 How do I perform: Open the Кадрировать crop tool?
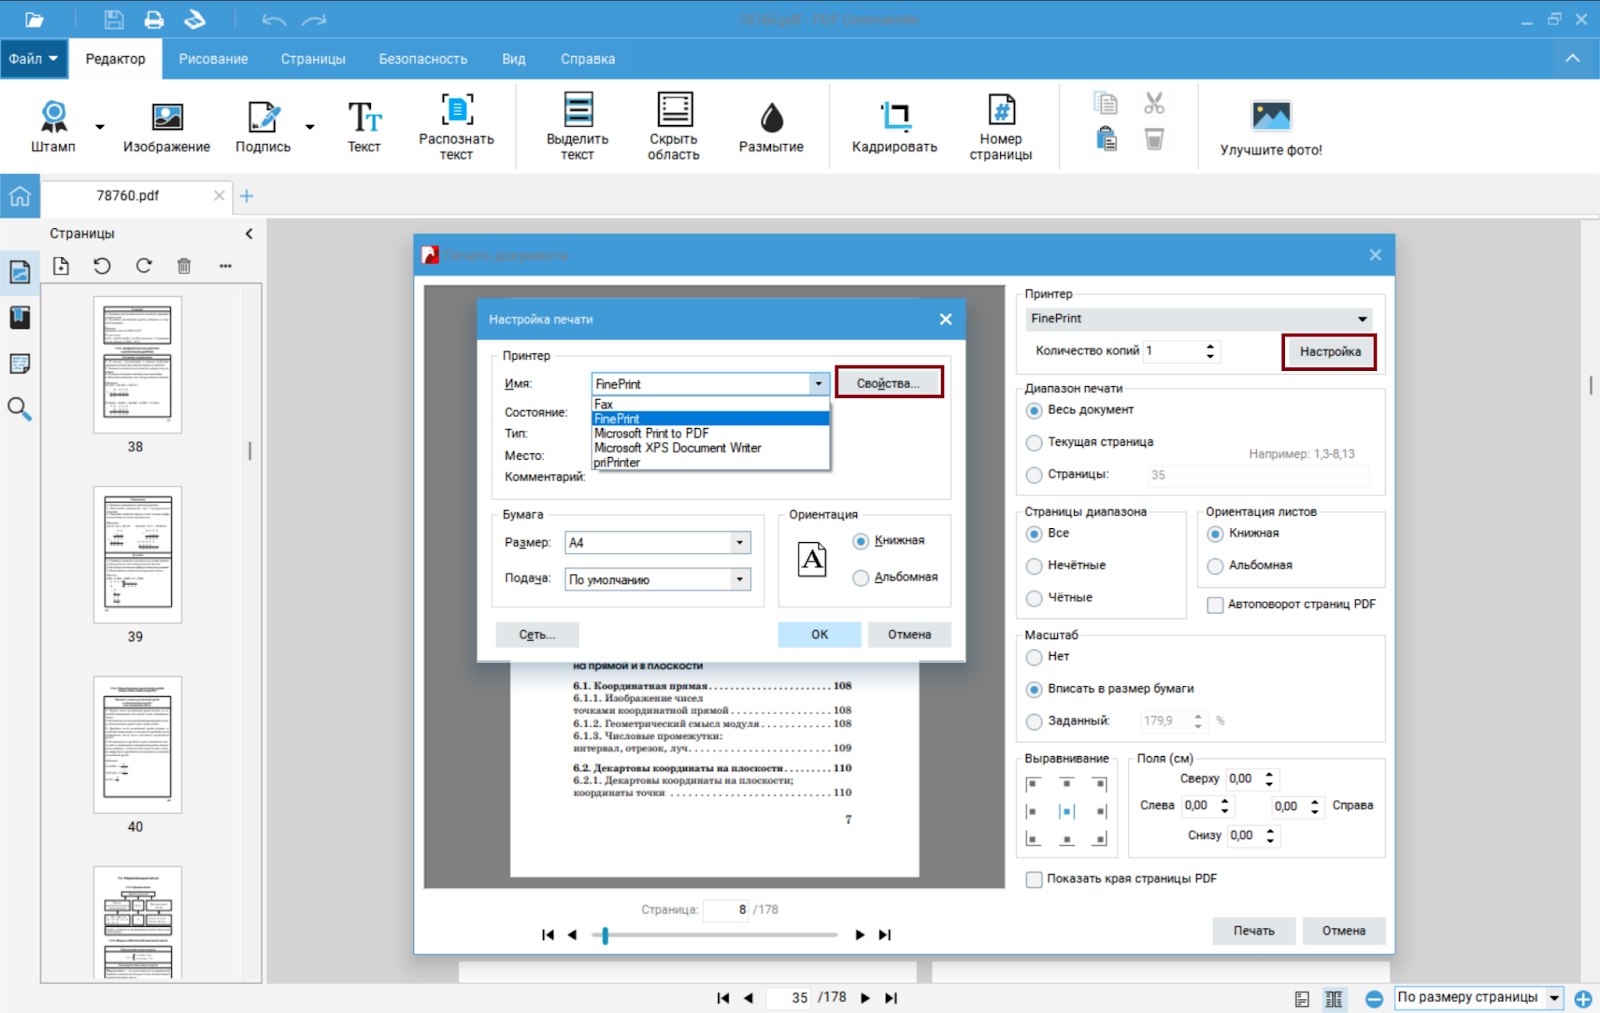coord(894,126)
